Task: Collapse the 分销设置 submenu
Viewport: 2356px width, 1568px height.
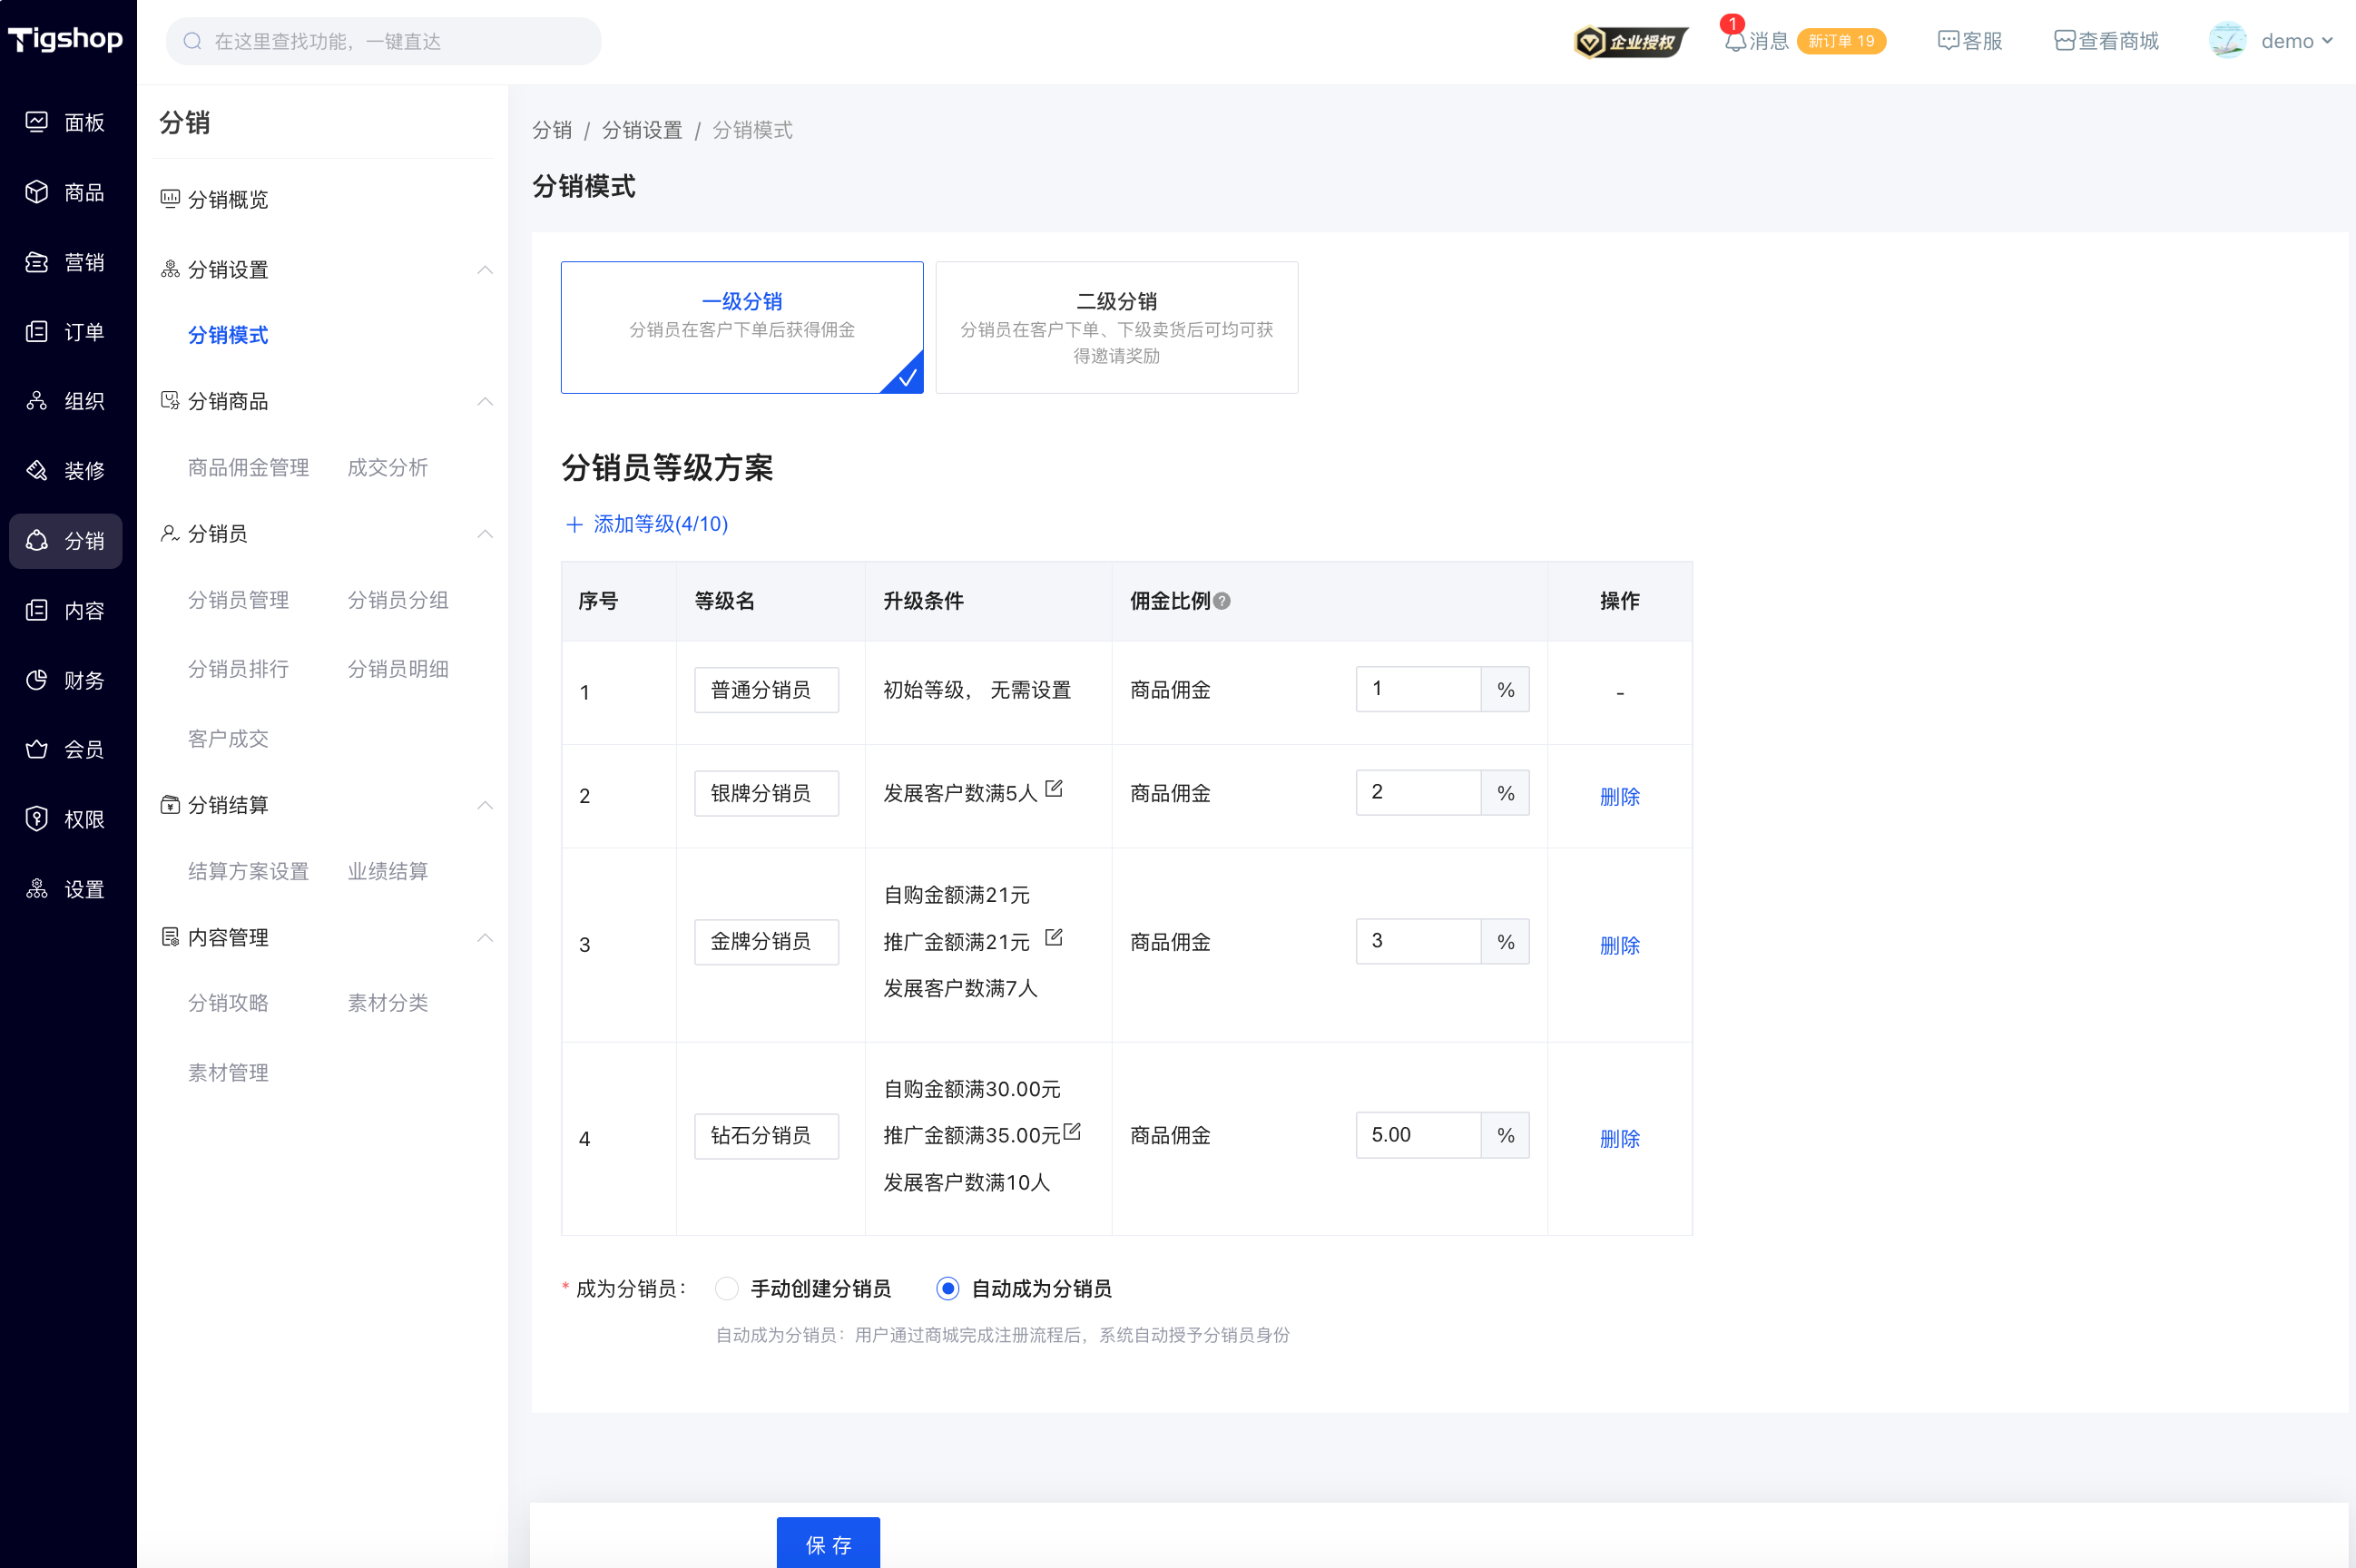Action: (485, 270)
